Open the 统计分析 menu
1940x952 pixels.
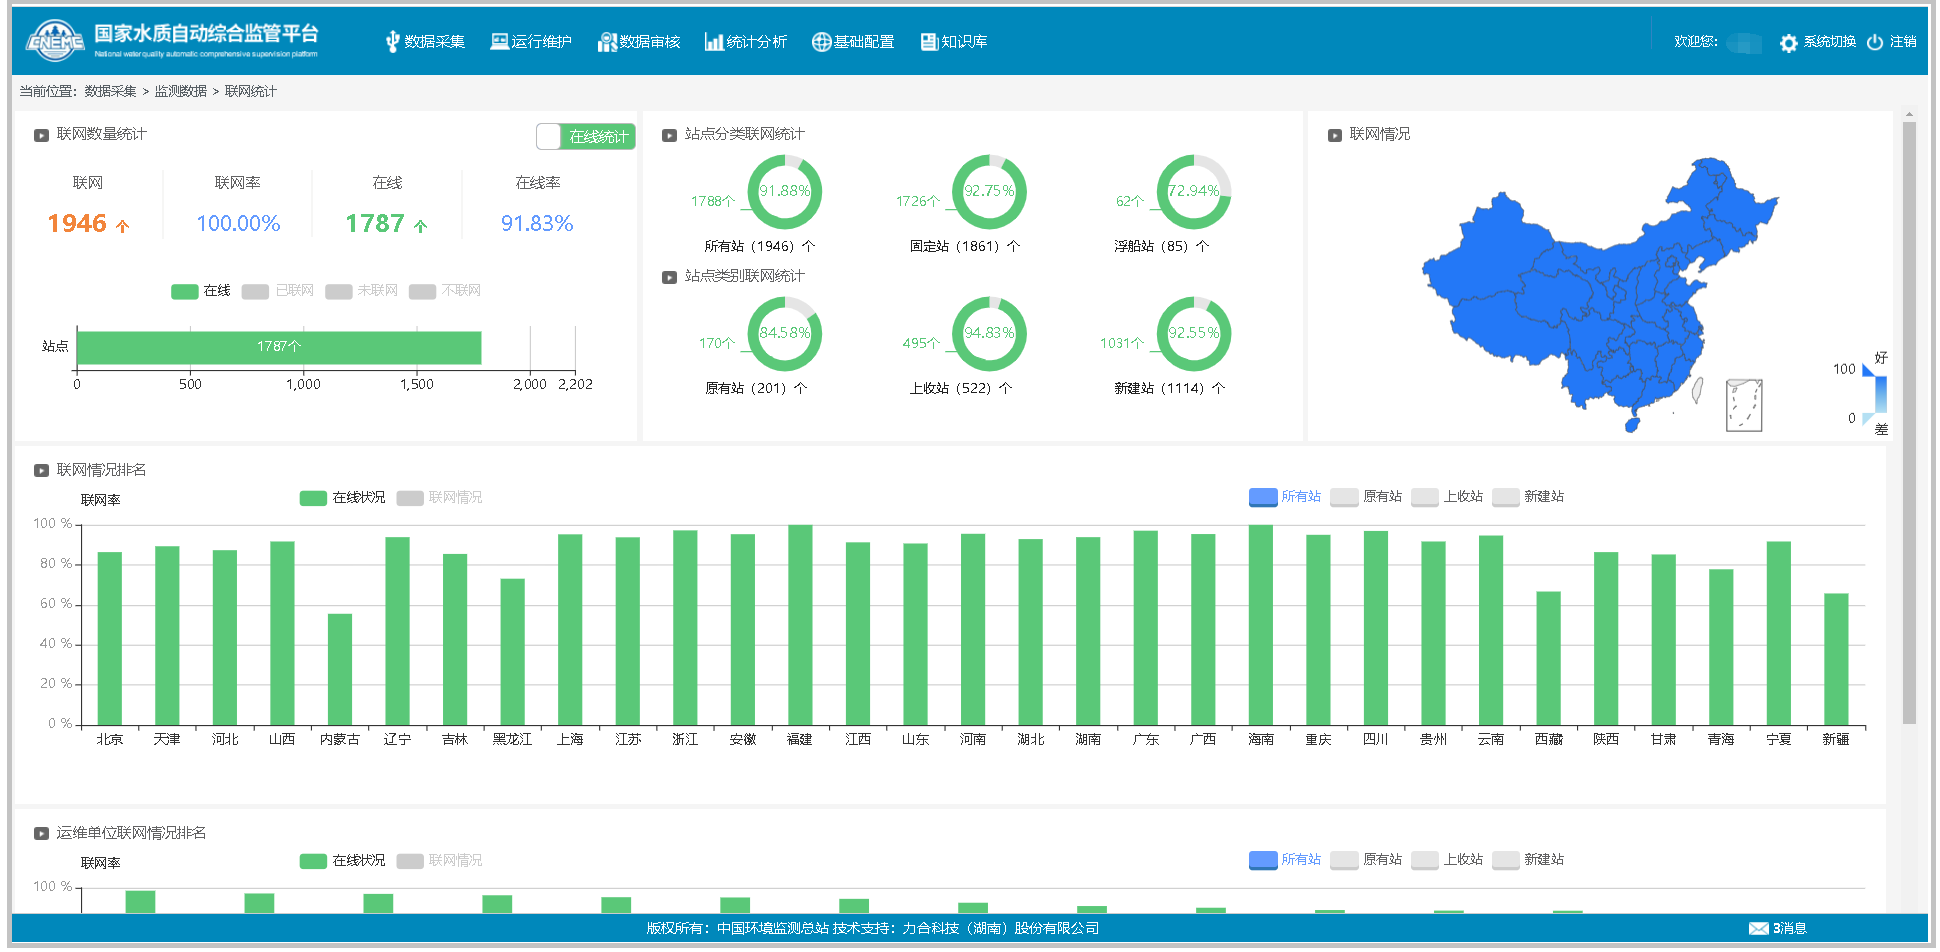pyautogui.click(x=745, y=42)
